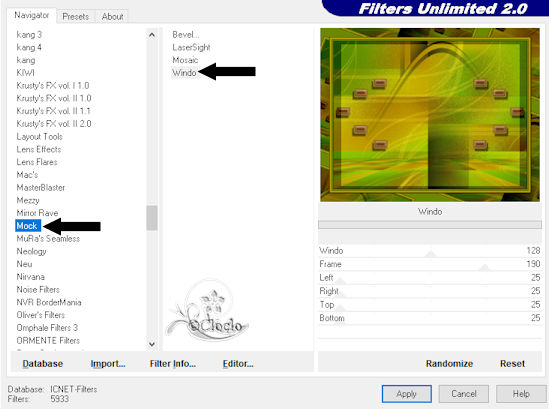This screenshot has height=409, width=549.
Task: Click the Randomize button
Action: click(x=449, y=363)
